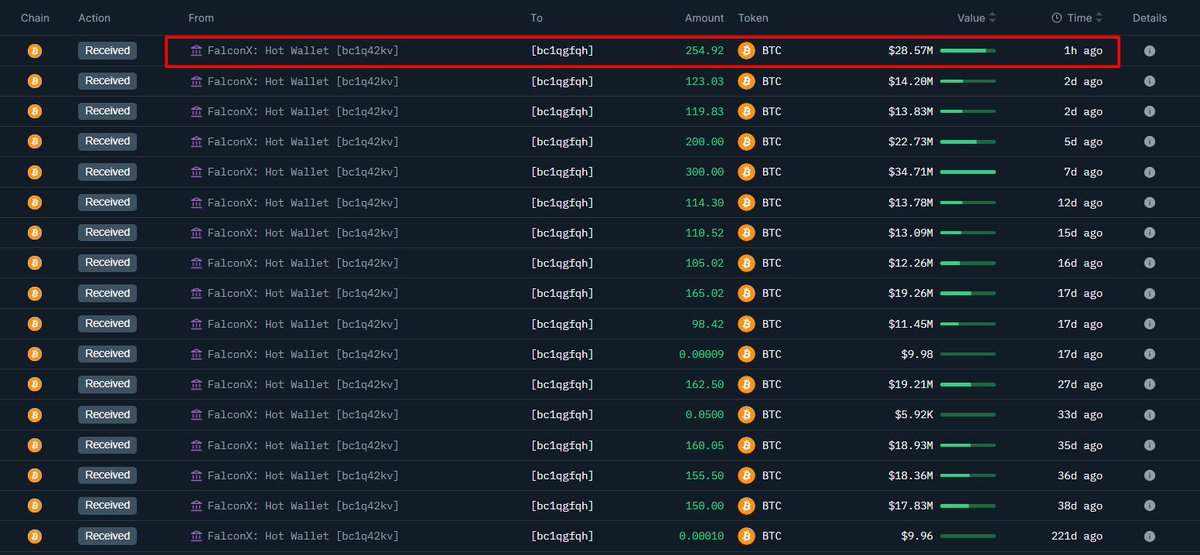The height and width of the screenshot is (555, 1200).
Task: Open details info icon for 105.02 BTC row
Action: tap(1149, 263)
